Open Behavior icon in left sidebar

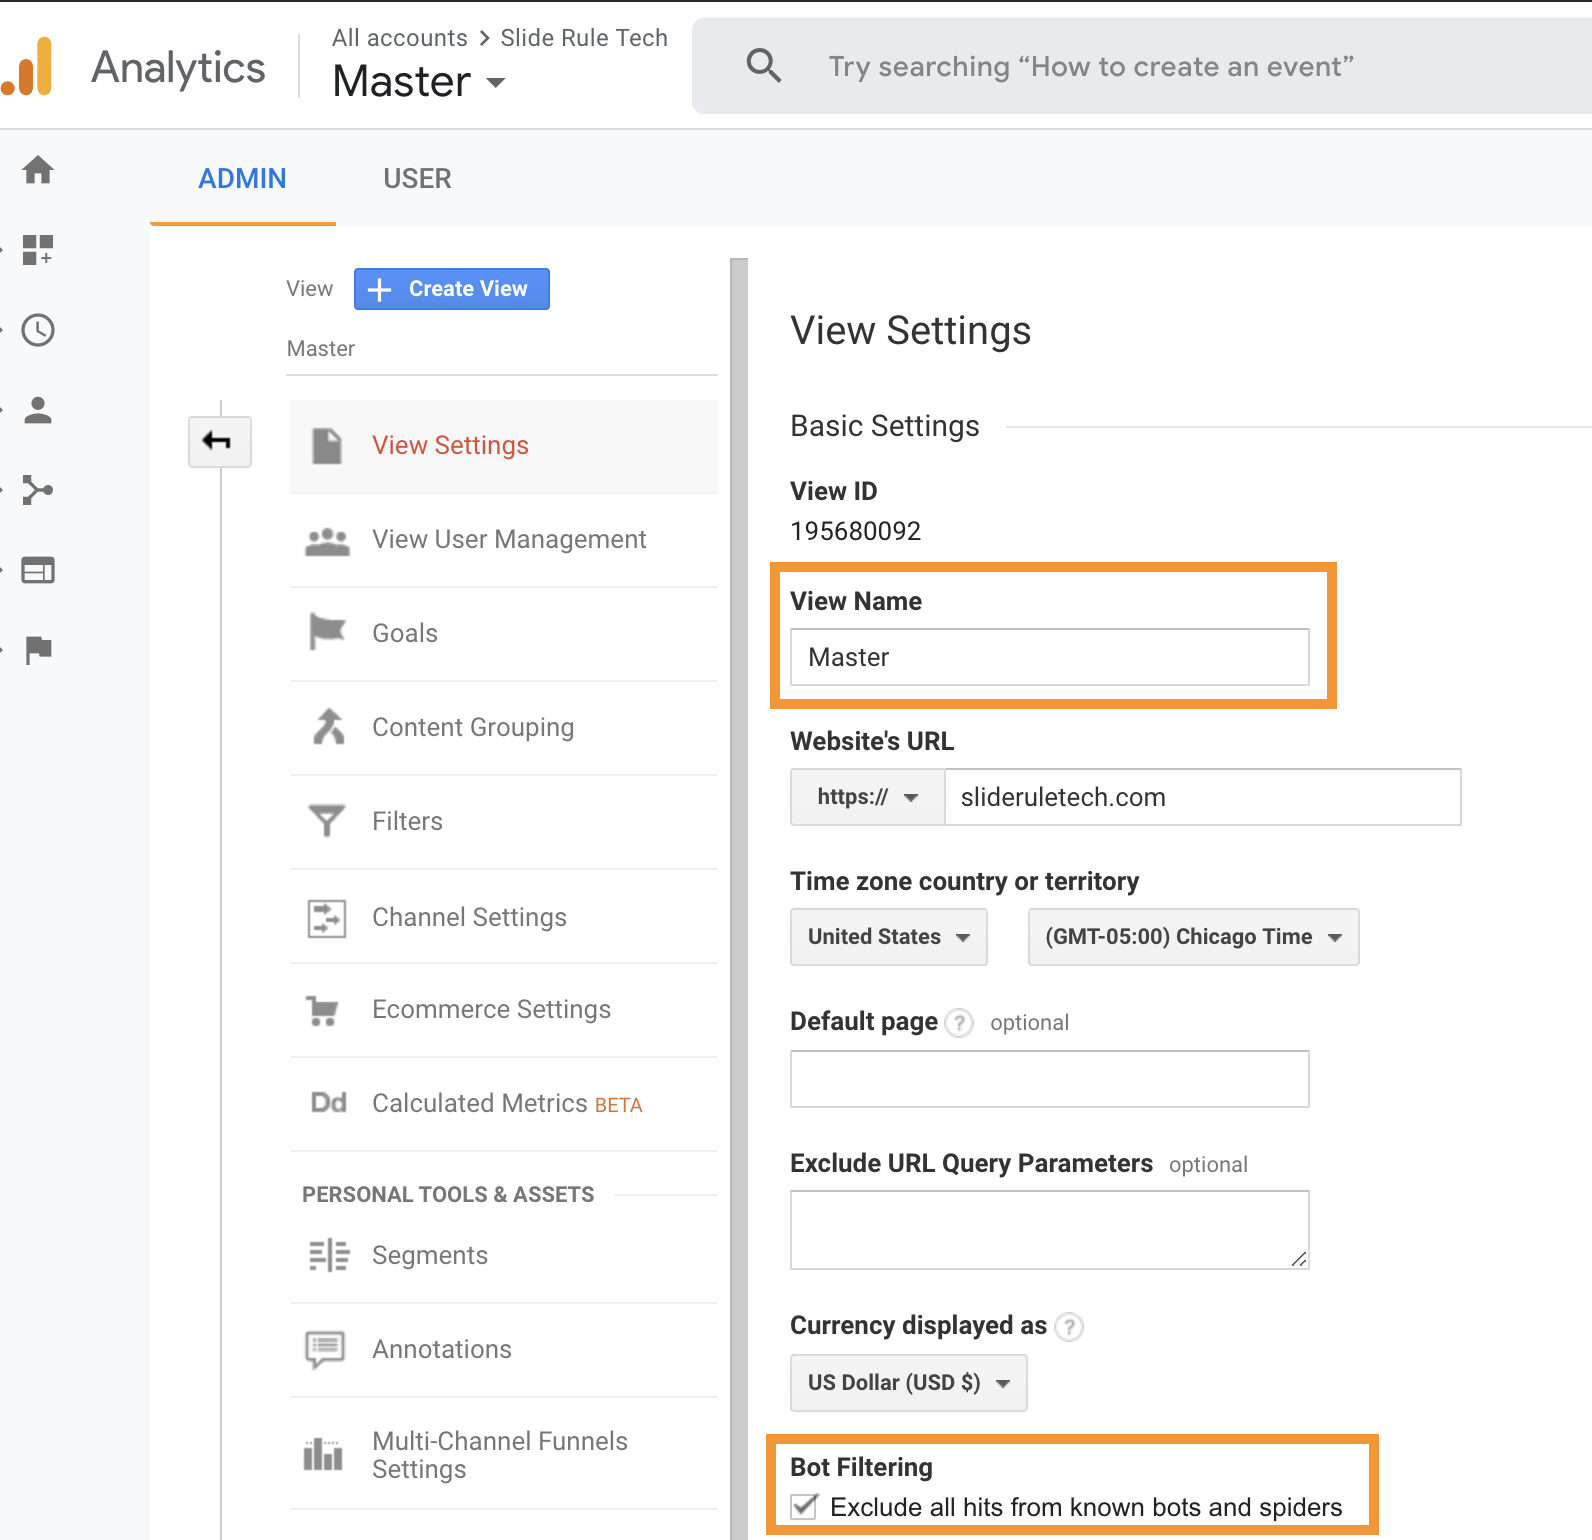tap(38, 570)
